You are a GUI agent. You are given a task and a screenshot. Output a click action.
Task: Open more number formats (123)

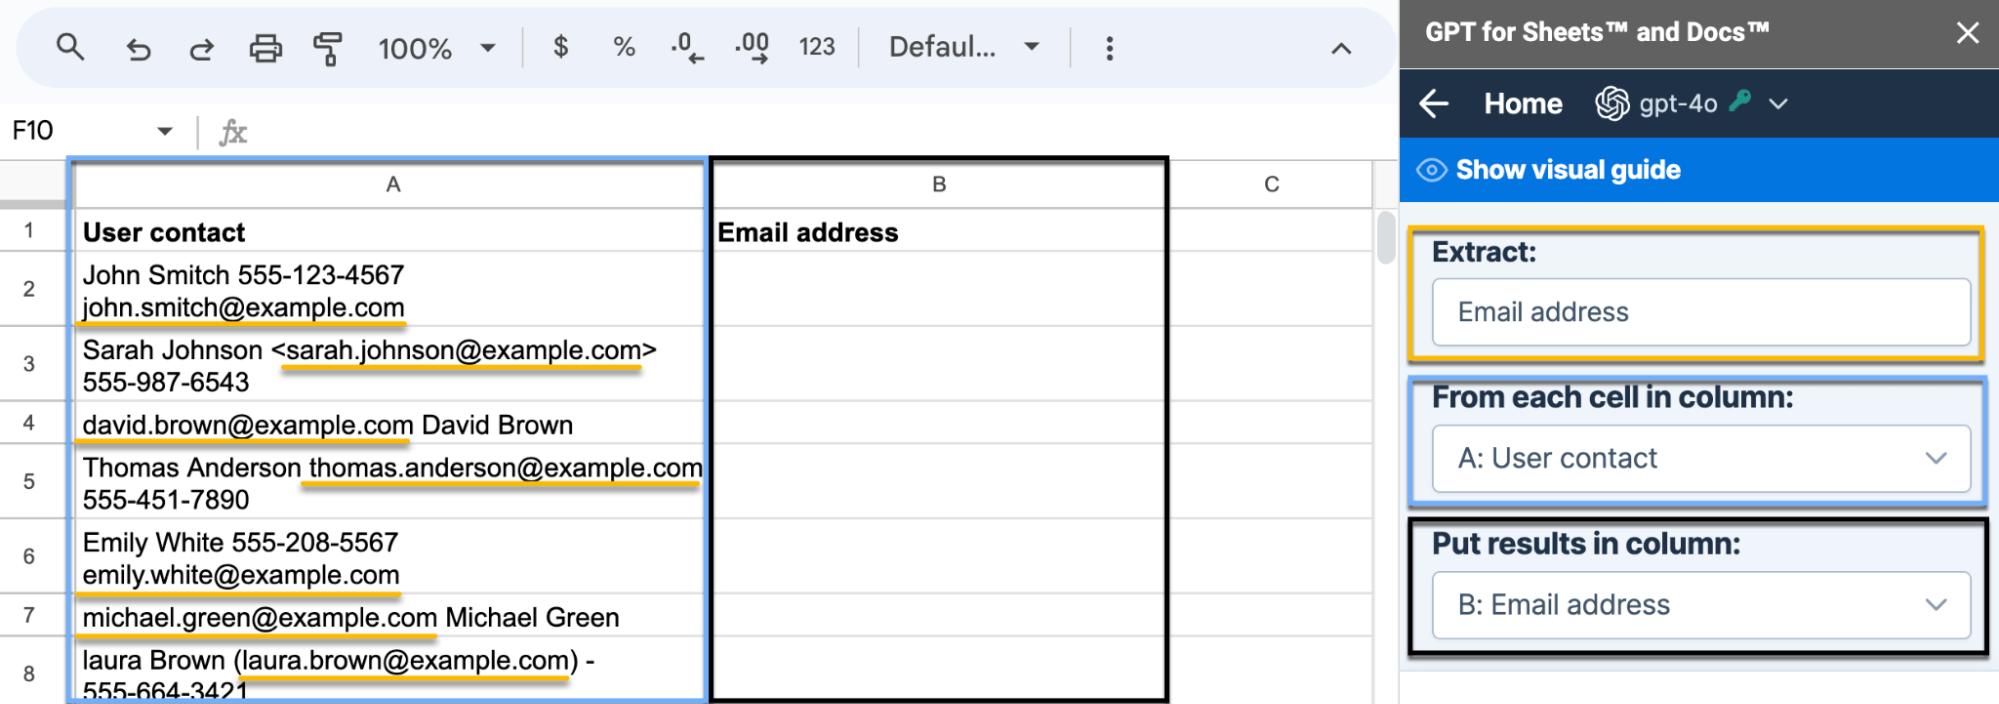817,47
